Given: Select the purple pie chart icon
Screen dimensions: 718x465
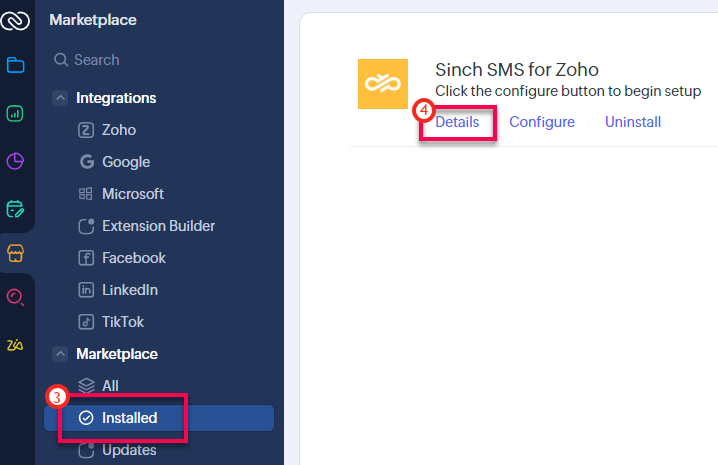Looking at the screenshot, I should coord(15,161).
